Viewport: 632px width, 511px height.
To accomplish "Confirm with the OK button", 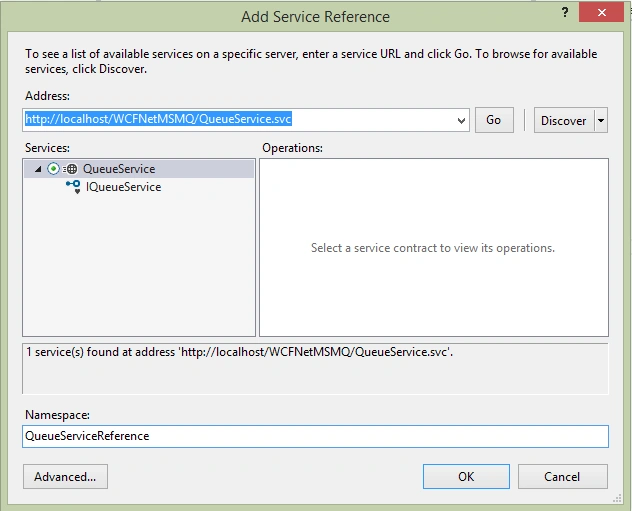I will [x=466, y=477].
